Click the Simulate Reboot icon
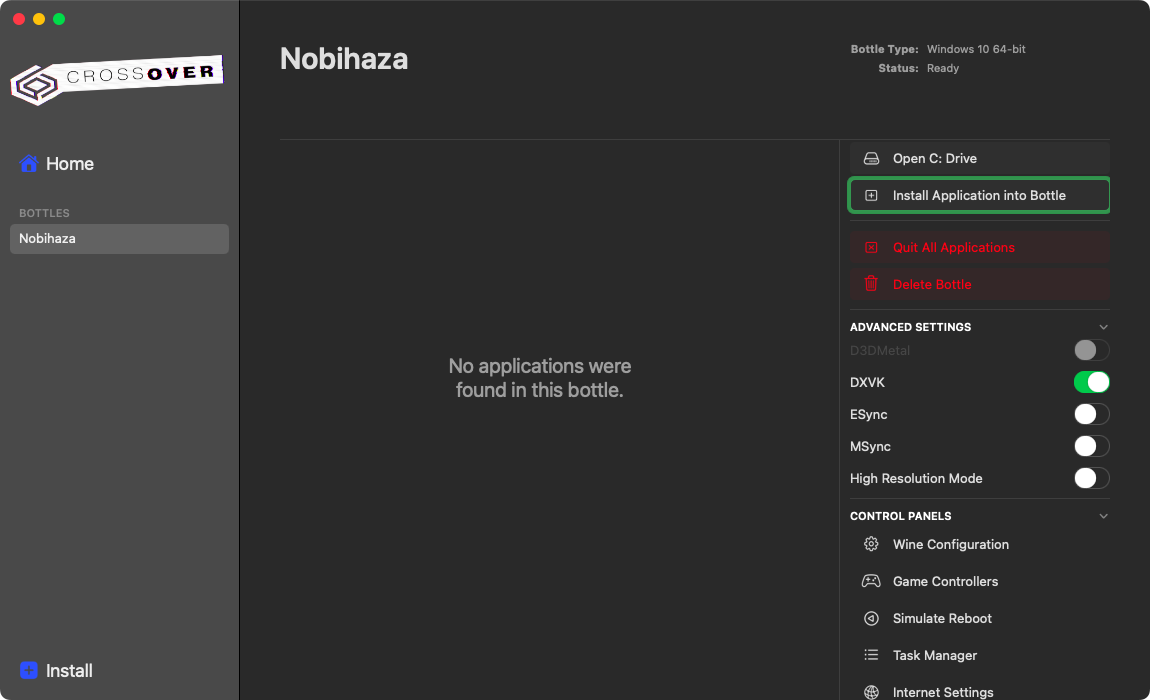 [871, 619]
